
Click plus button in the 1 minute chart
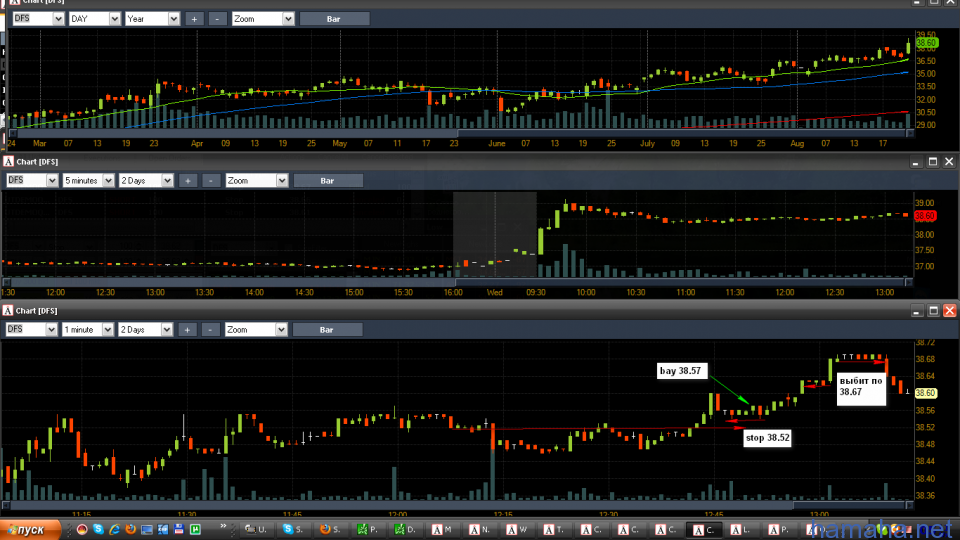187,329
